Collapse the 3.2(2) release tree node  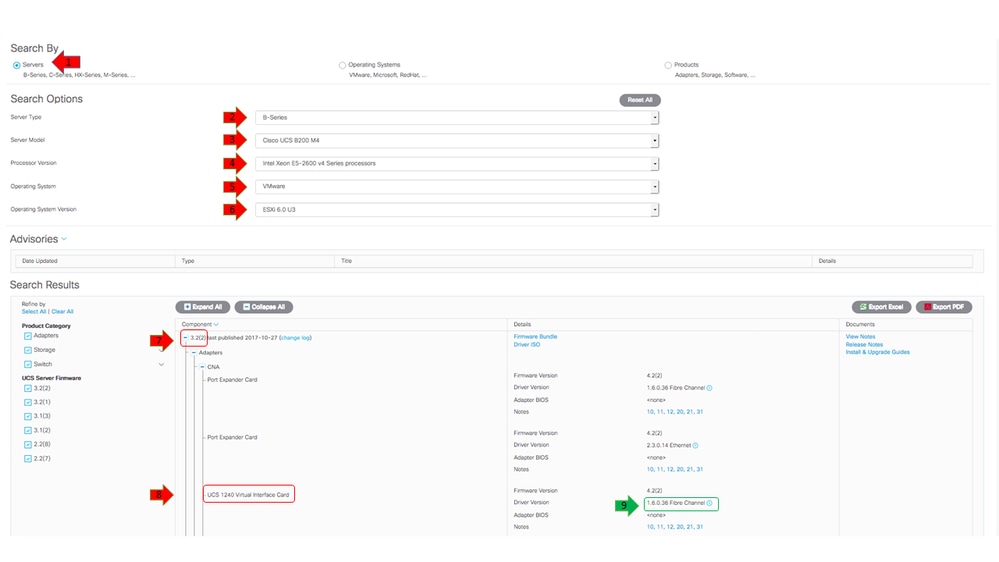click(x=185, y=338)
